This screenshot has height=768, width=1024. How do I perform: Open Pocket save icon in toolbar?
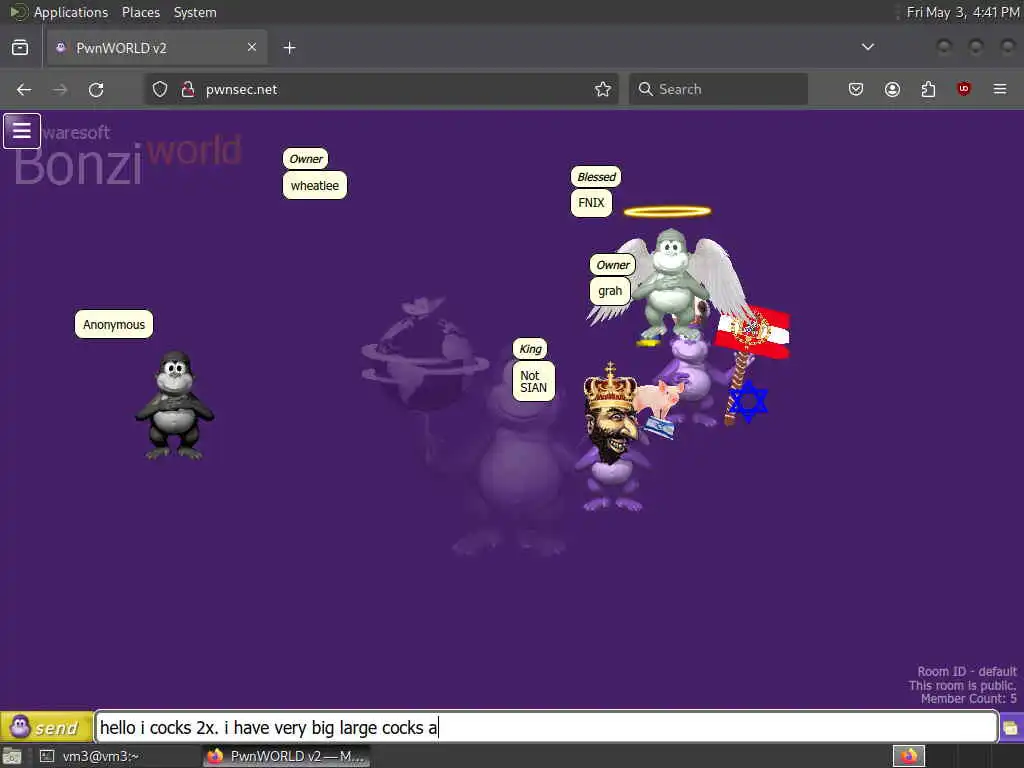(x=856, y=89)
